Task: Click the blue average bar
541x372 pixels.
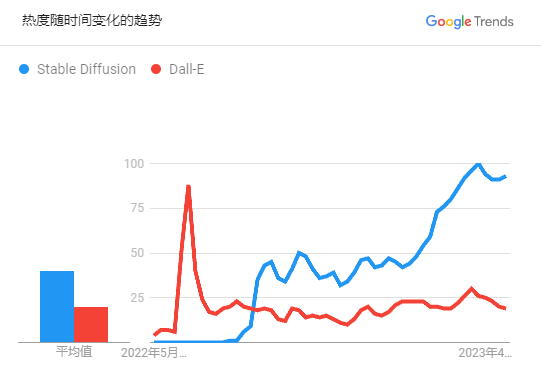Action: pos(57,306)
